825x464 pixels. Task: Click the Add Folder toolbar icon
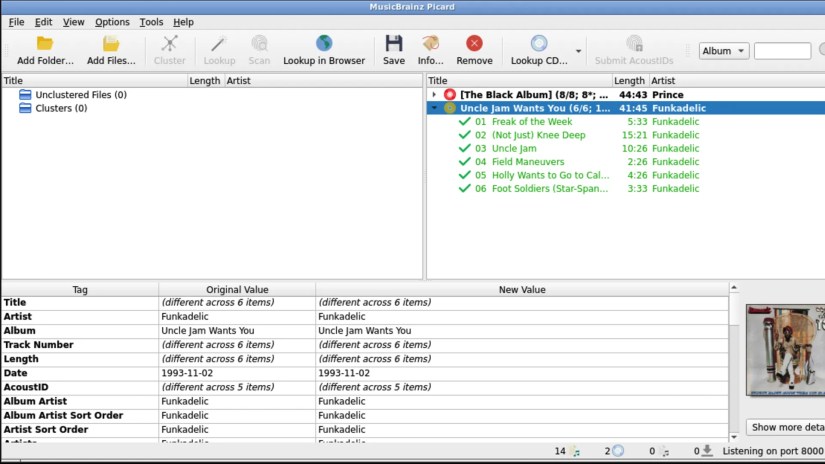[45, 44]
